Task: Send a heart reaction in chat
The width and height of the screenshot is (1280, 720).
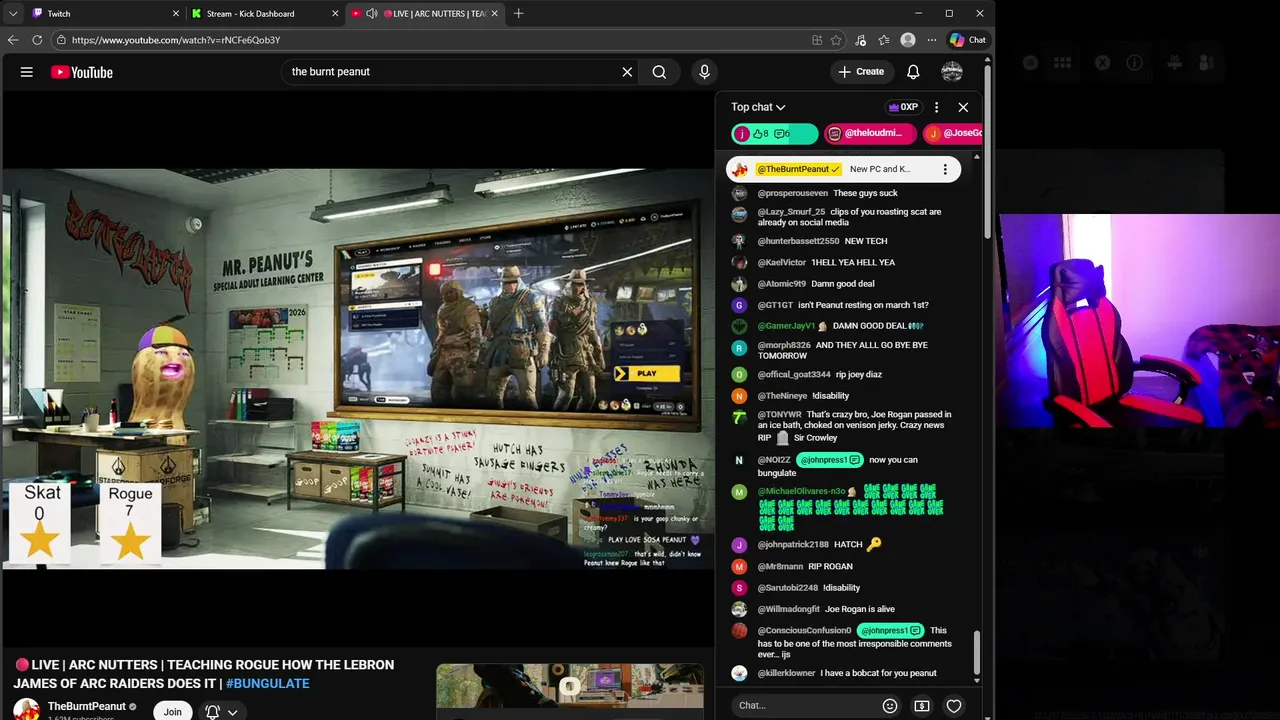Action: tap(954, 706)
